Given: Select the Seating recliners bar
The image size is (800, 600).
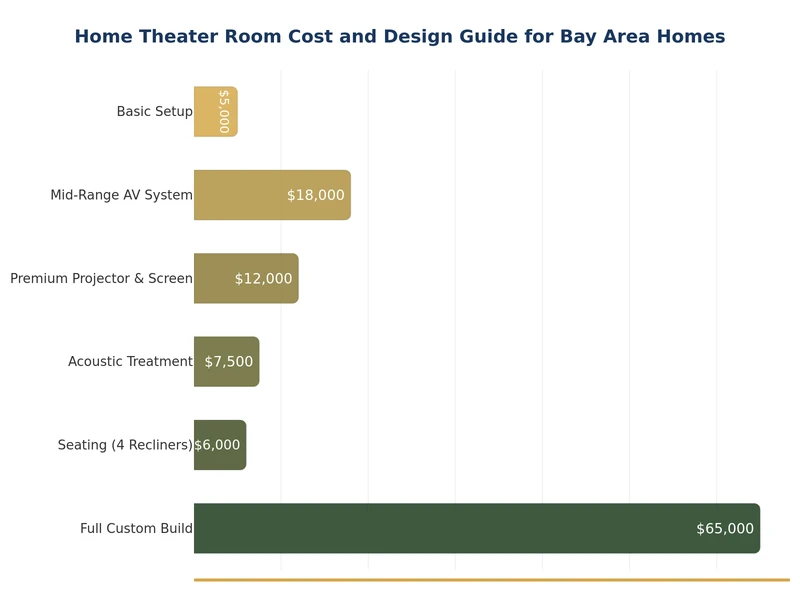Looking at the screenshot, I should pyautogui.click(x=218, y=460).
